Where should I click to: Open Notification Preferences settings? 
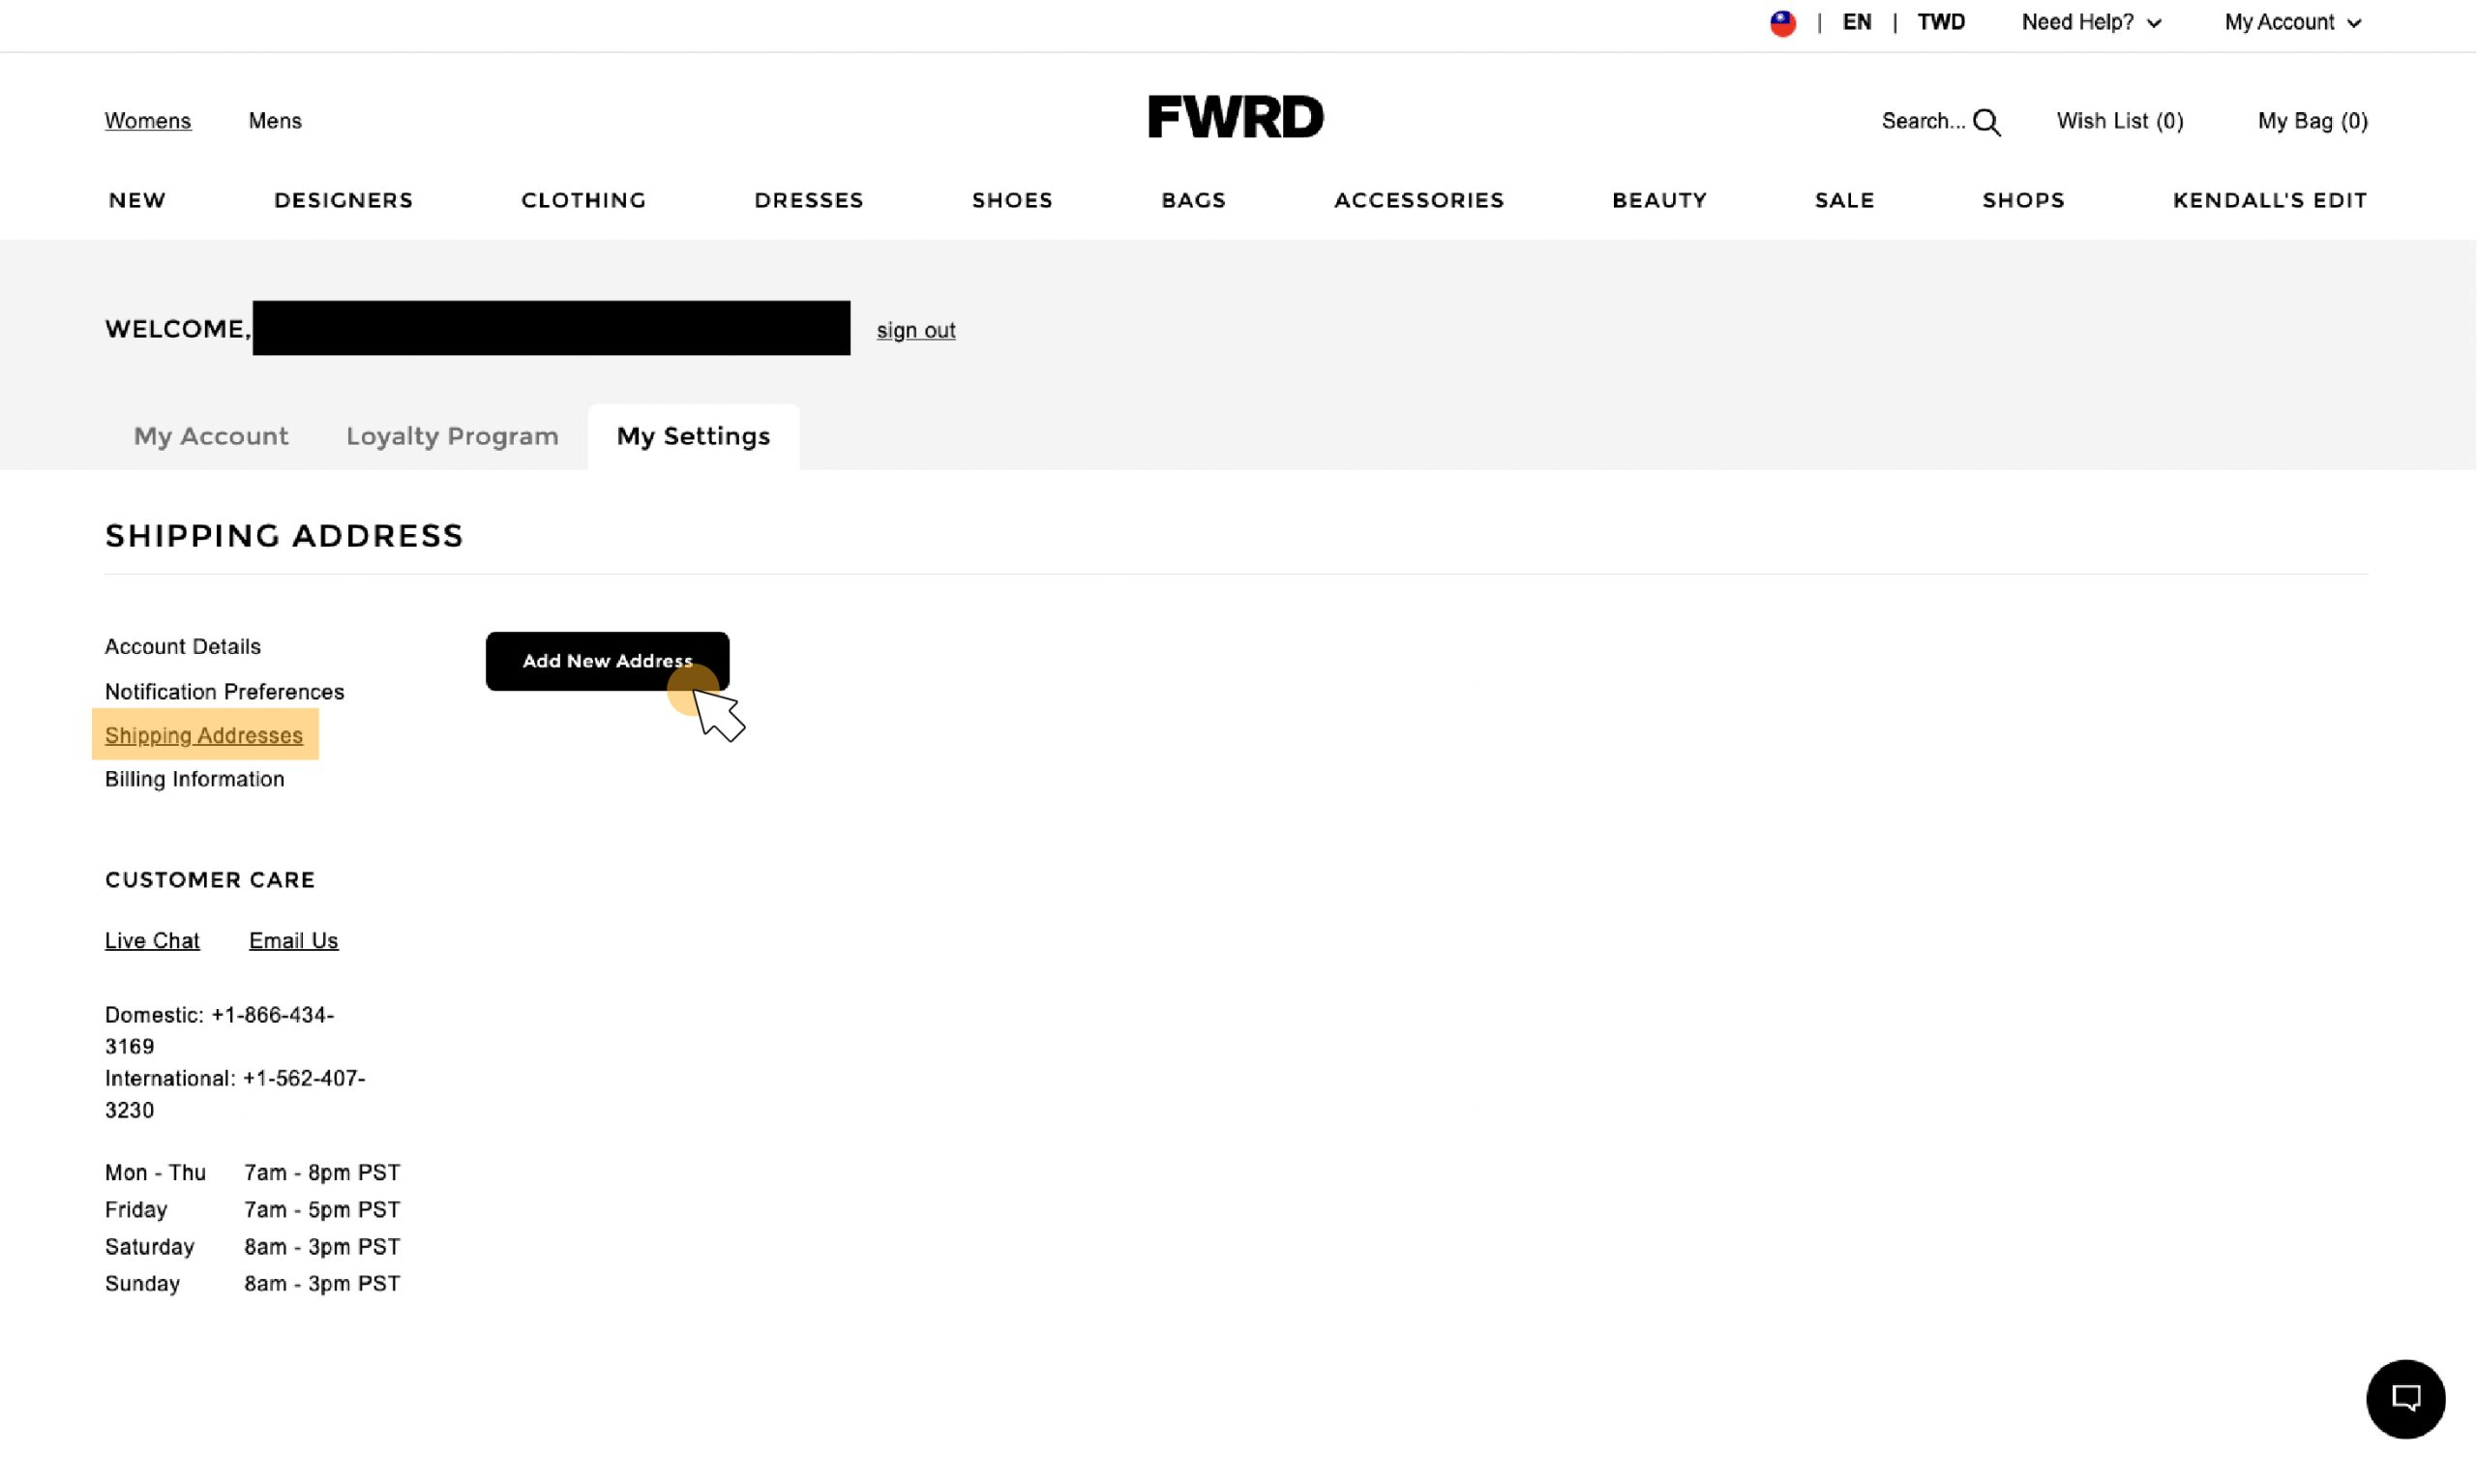point(224,691)
